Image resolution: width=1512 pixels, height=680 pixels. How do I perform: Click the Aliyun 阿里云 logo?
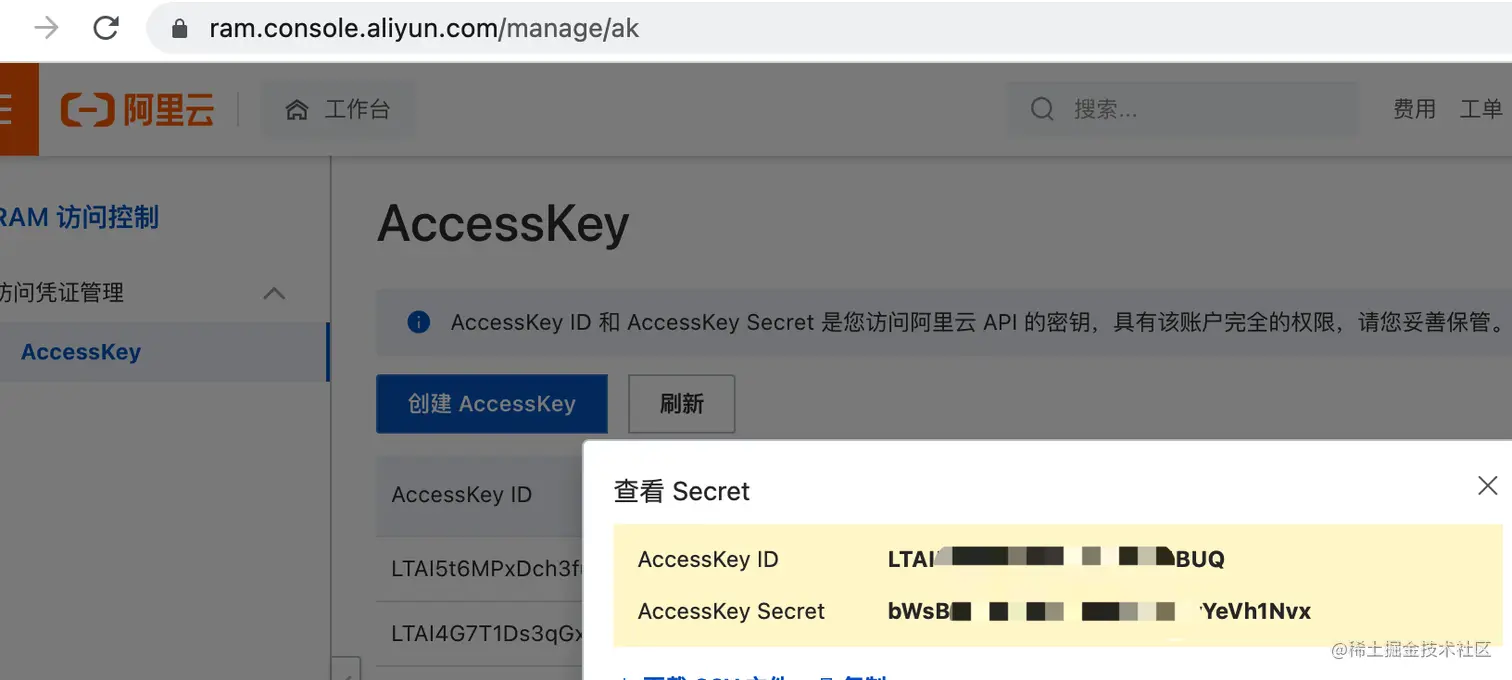(137, 109)
